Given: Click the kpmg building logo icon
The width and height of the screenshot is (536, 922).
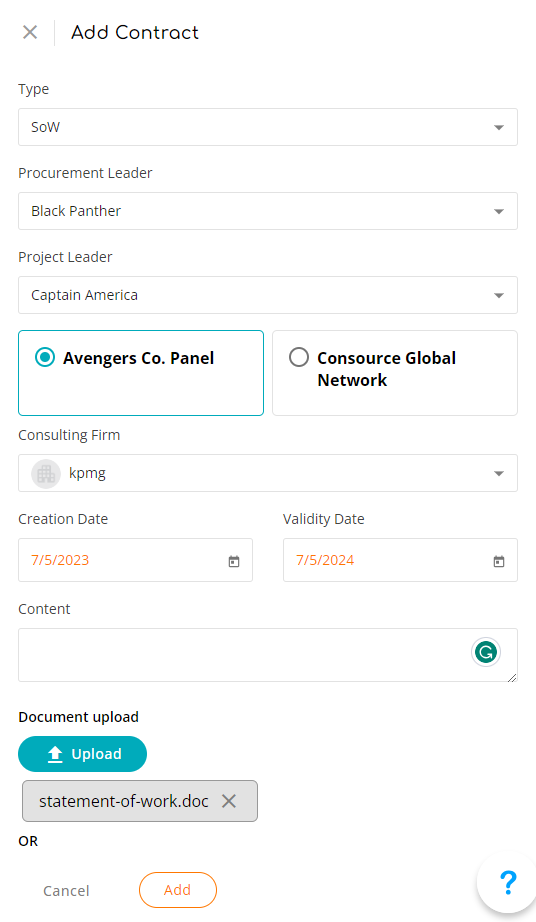Looking at the screenshot, I should pyautogui.click(x=46, y=473).
